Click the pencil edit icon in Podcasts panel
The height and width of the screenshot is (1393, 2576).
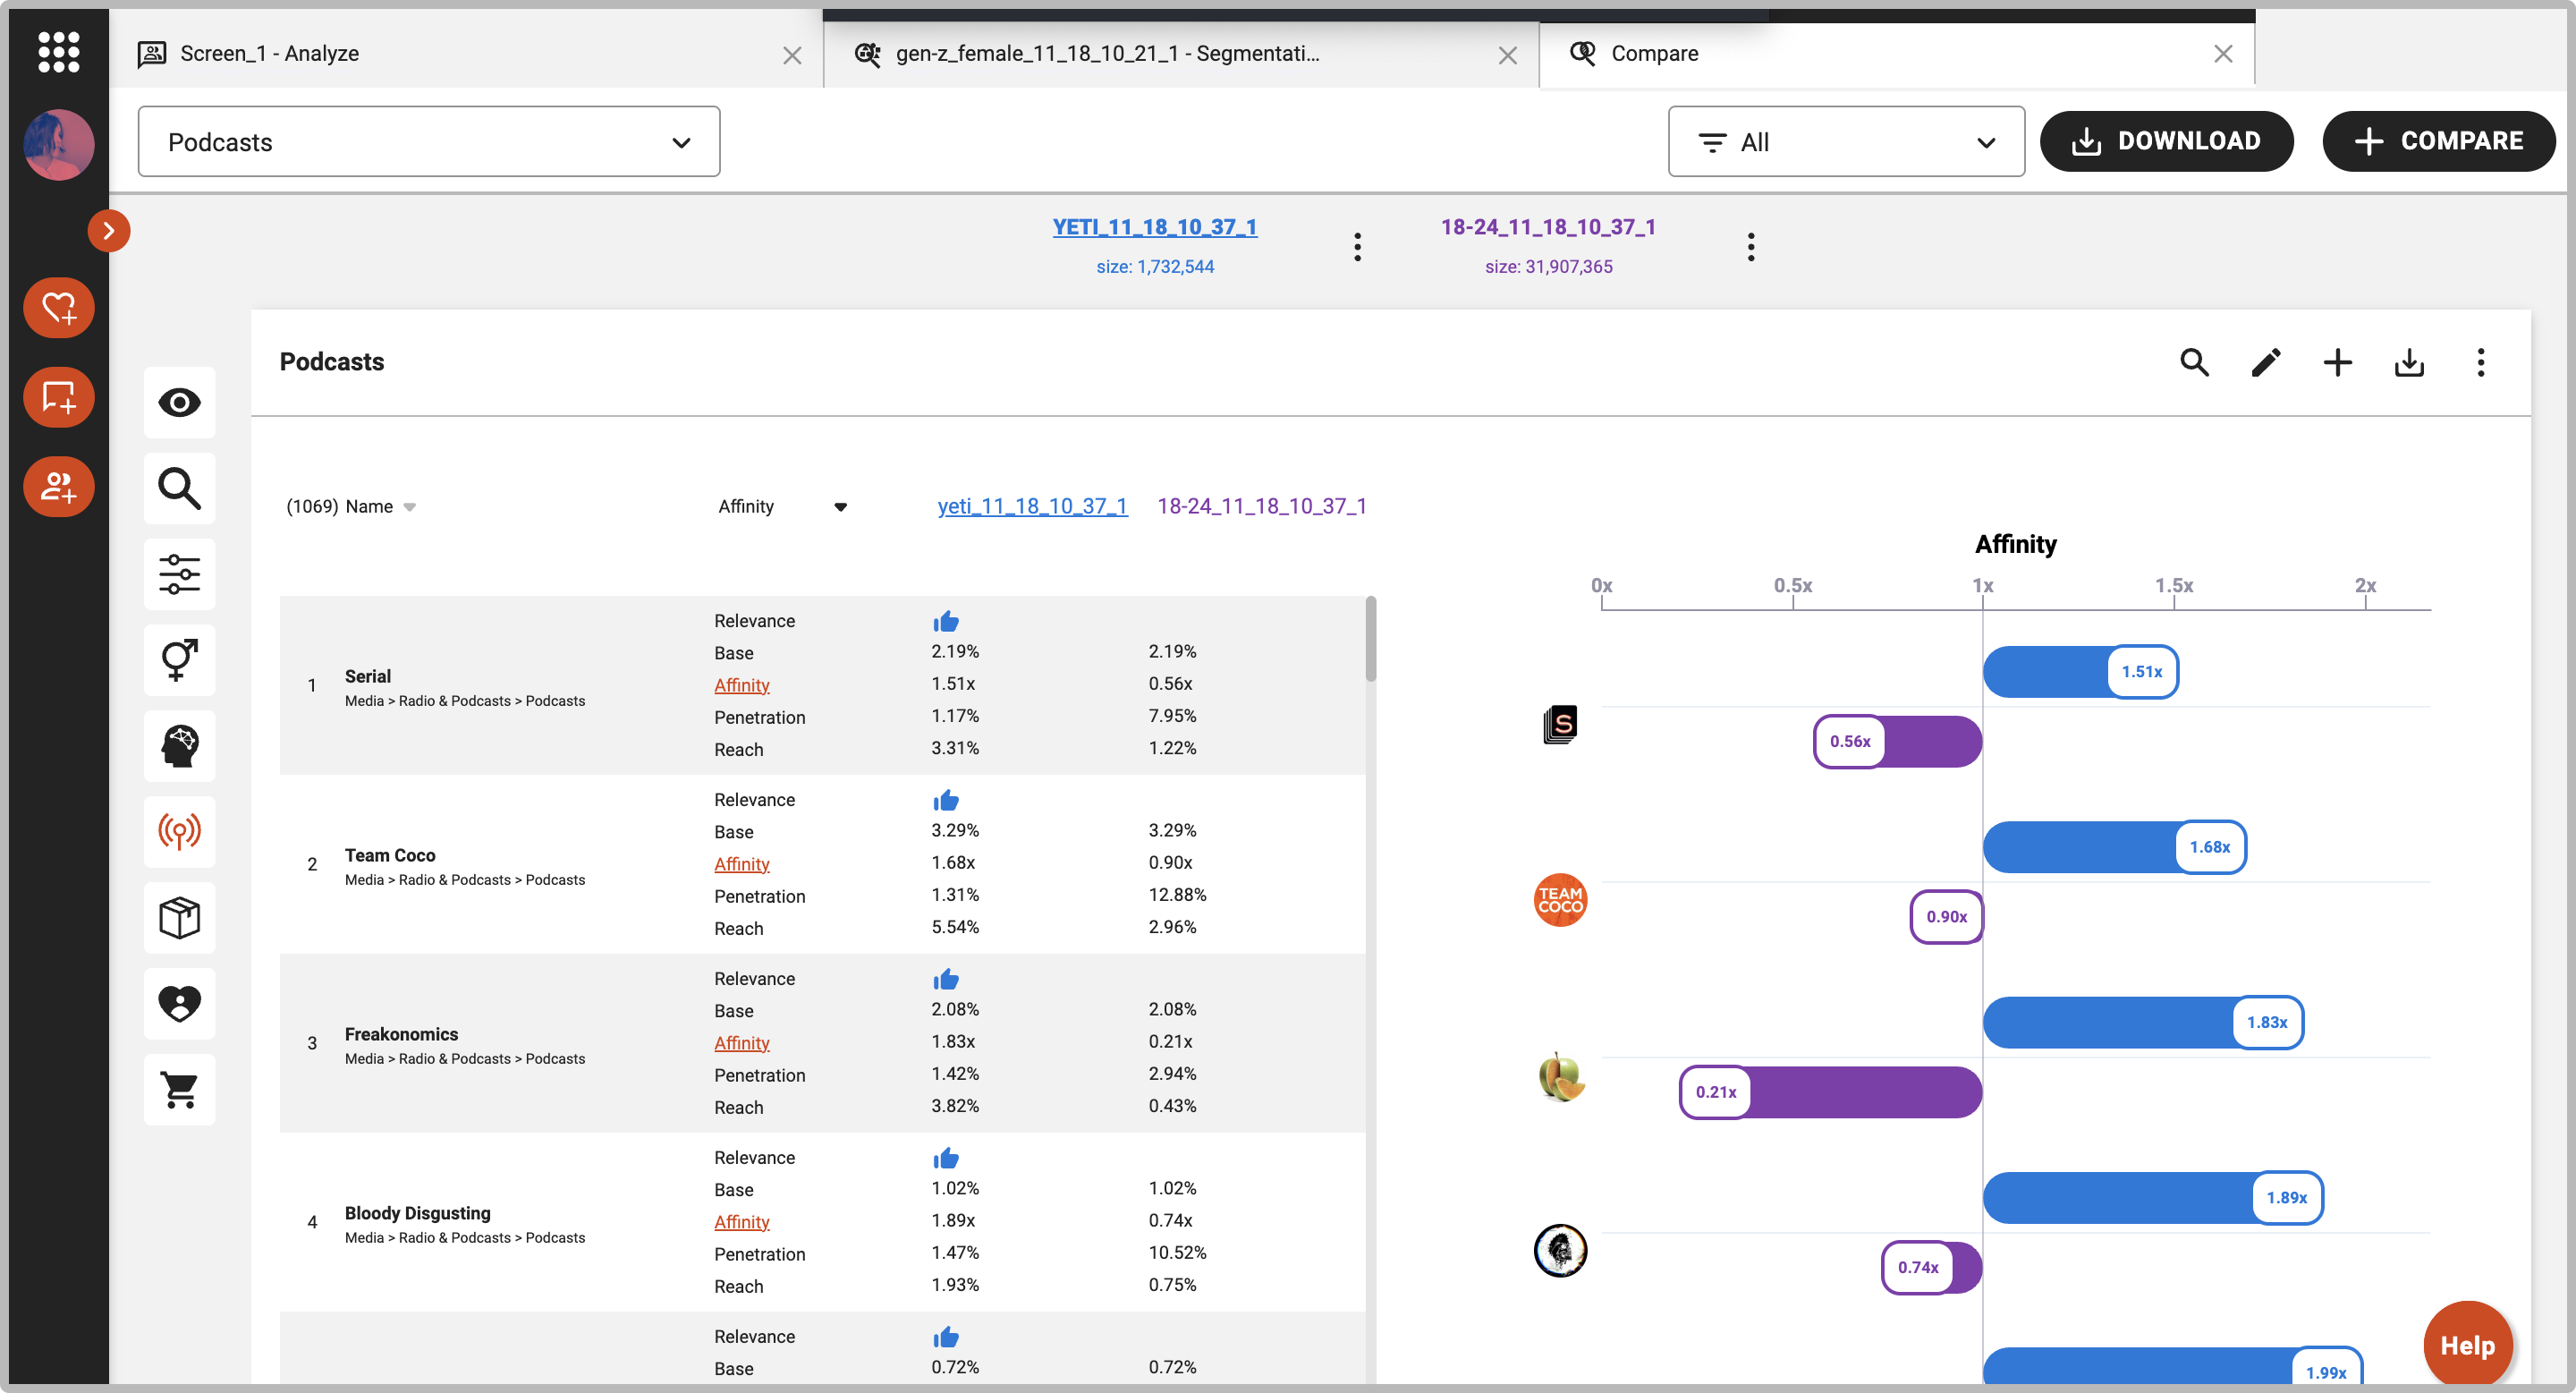click(x=2265, y=362)
